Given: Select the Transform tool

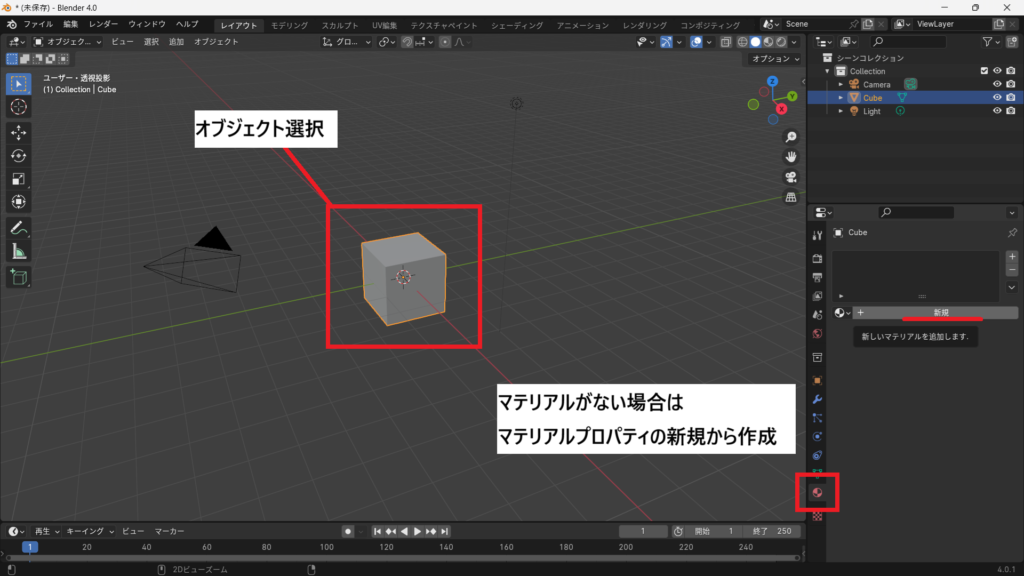Looking at the screenshot, I should point(18,202).
